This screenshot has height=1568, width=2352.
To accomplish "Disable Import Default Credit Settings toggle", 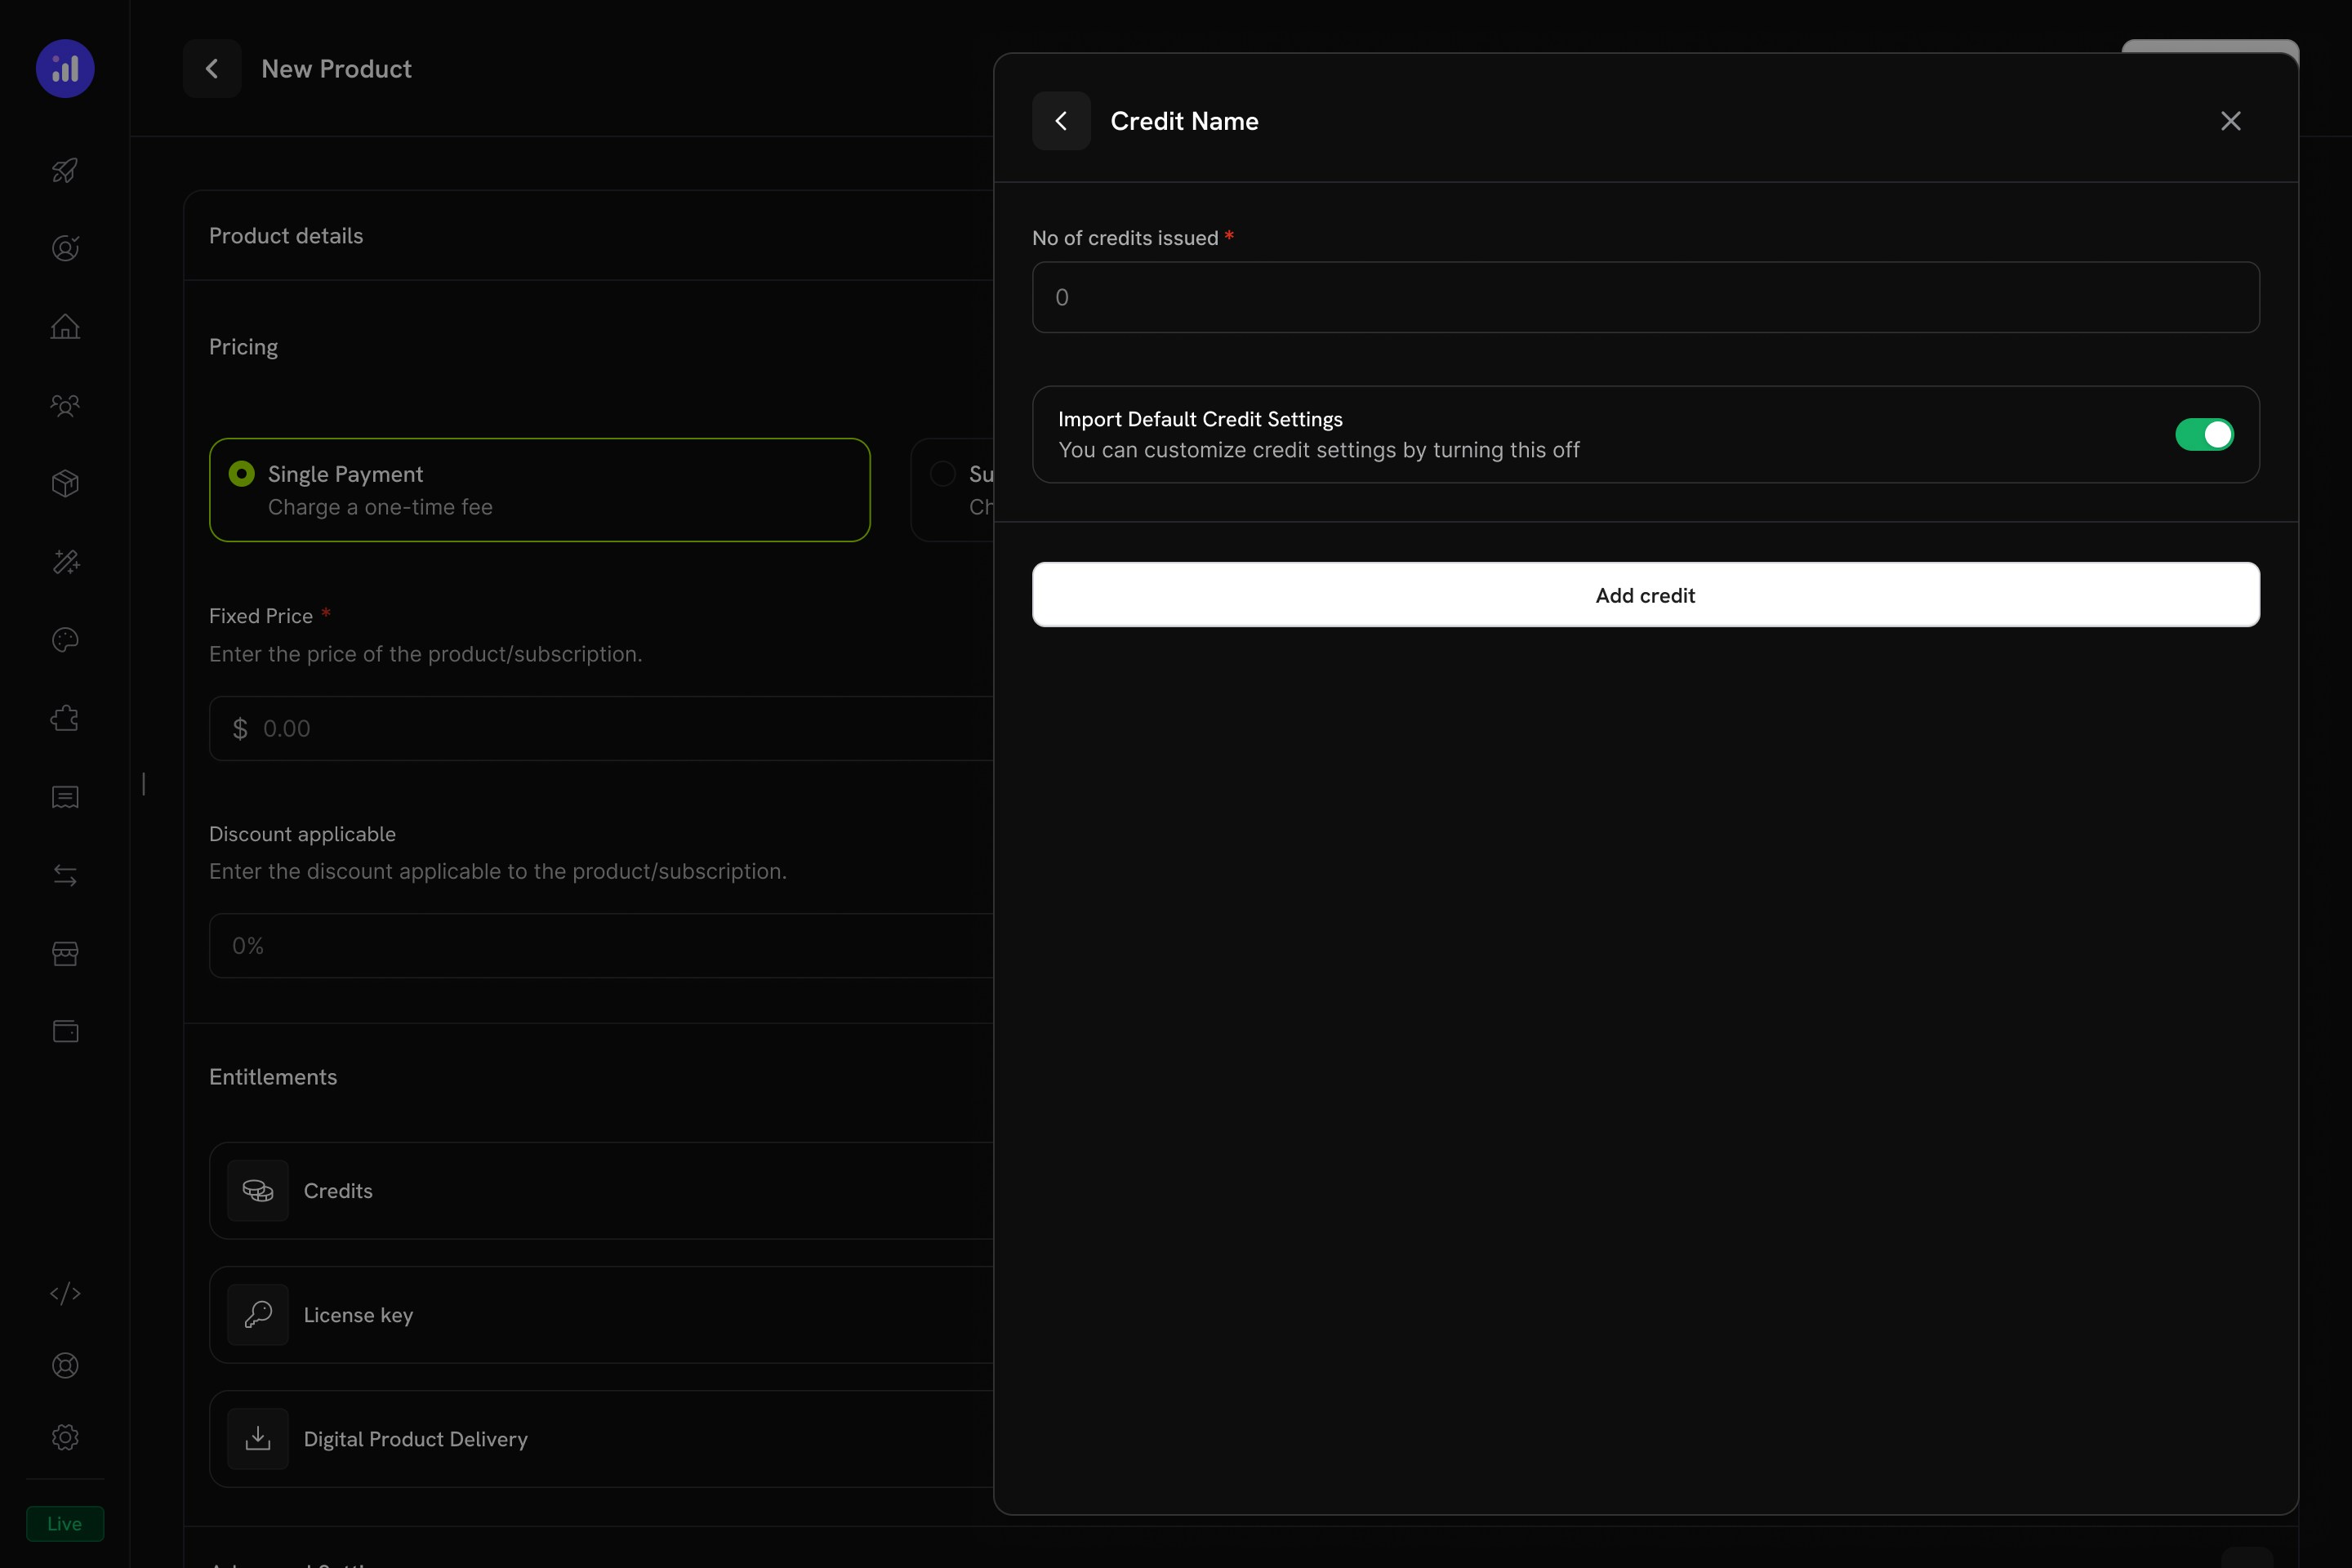I will tap(2205, 434).
